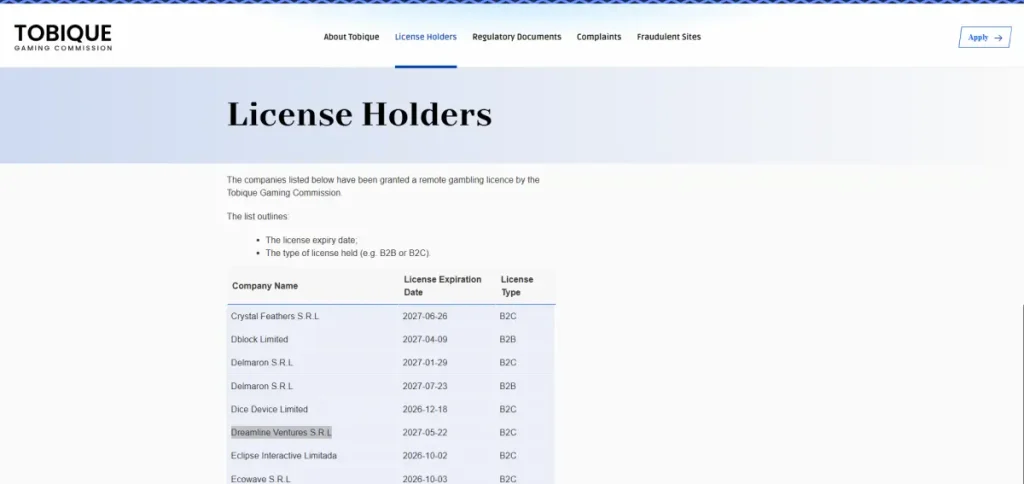1024x484 pixels.
Task: Open the Regulatory Documents page
Action: pyautogui.click(x=517, y=37)
